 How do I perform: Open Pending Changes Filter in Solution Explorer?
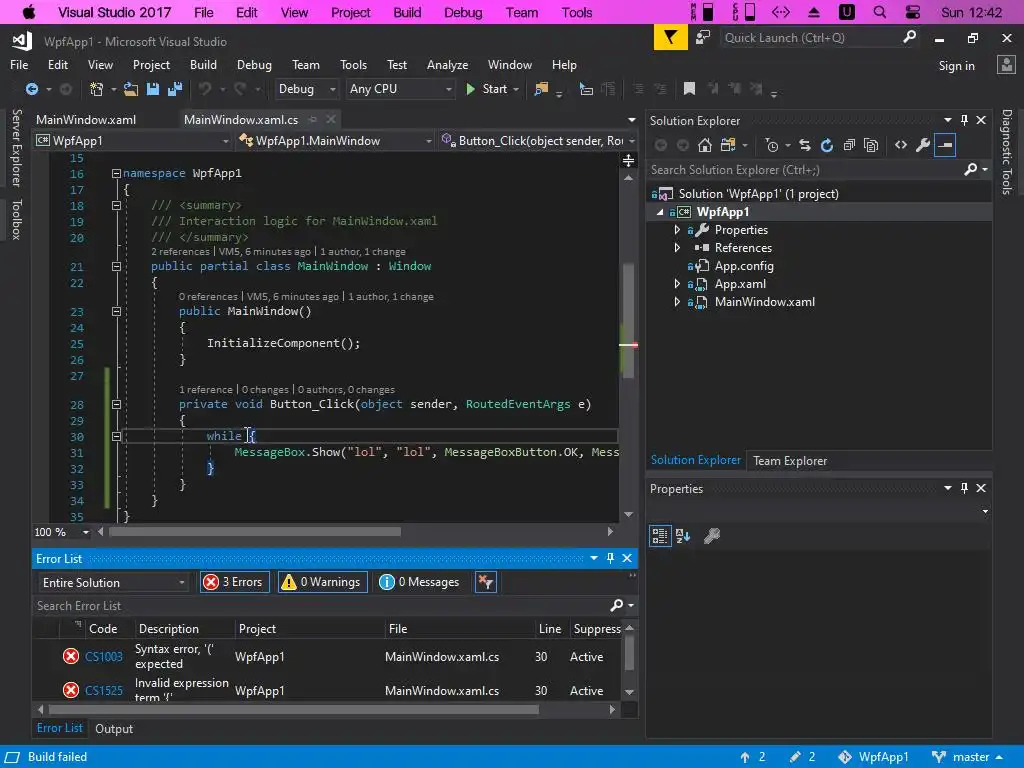click(772, 145)
